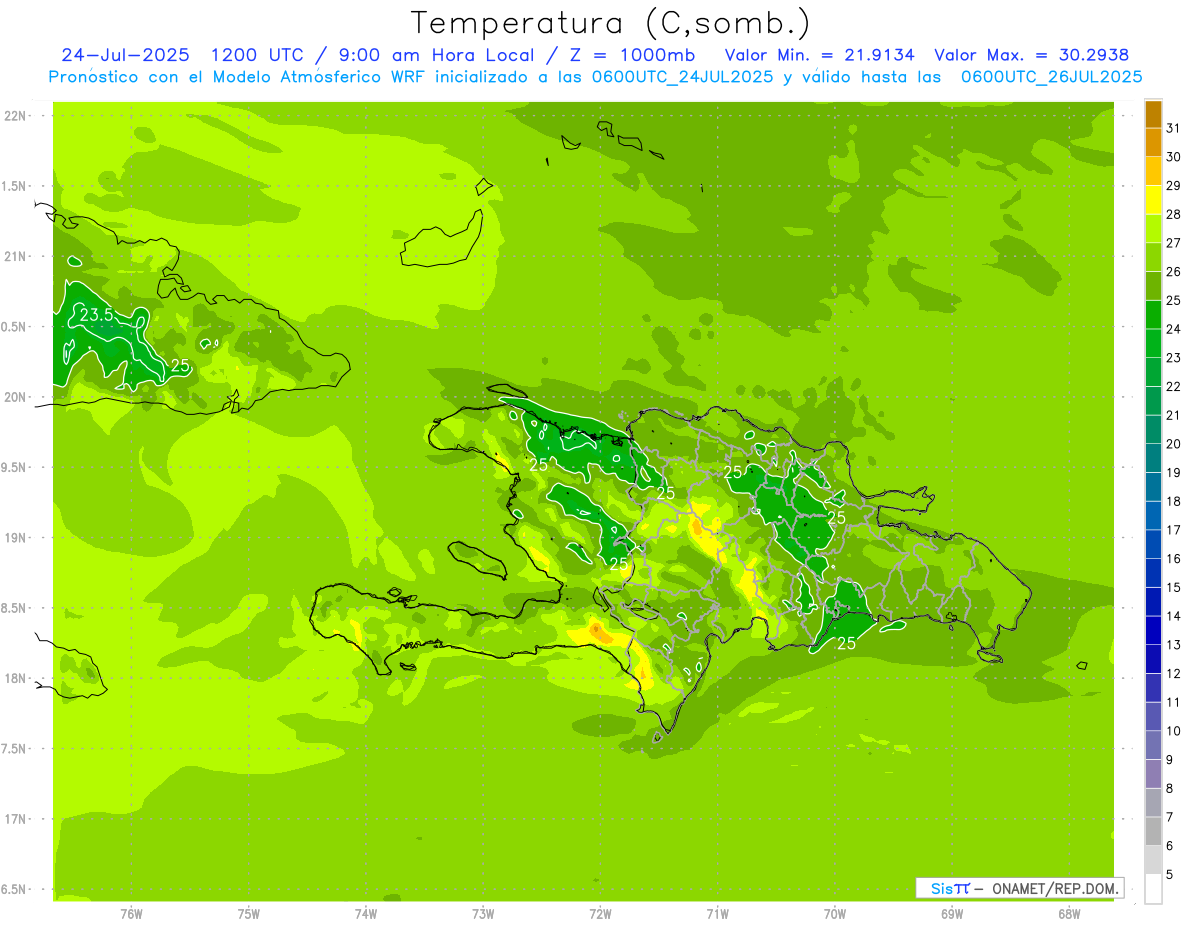
Task: Click the '71W' longitude label
Action: click(x=717, y=914)
